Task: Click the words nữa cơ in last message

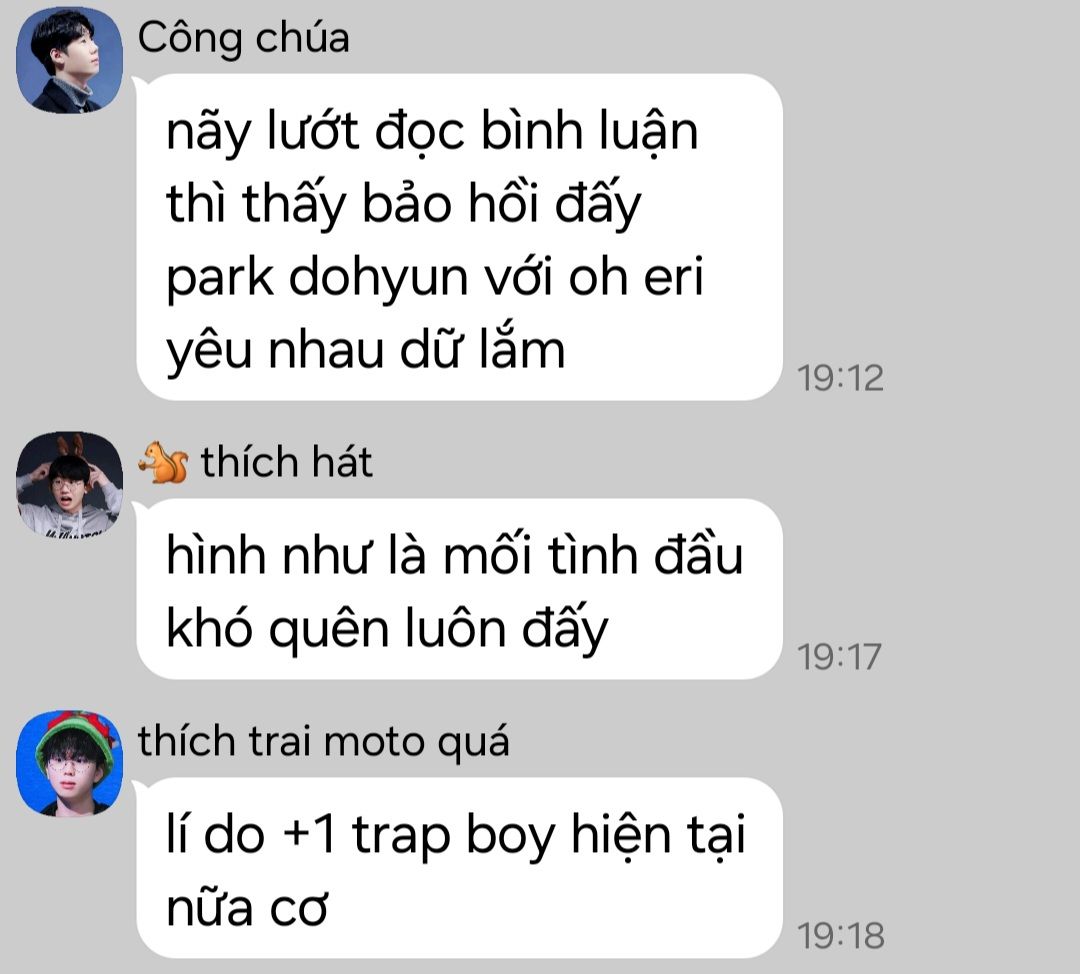Action: click(247, 908)
